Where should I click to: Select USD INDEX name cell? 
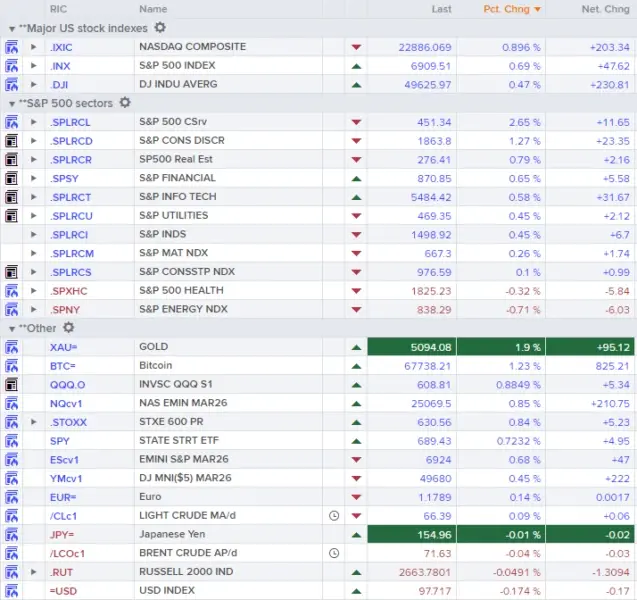[228, 590]
